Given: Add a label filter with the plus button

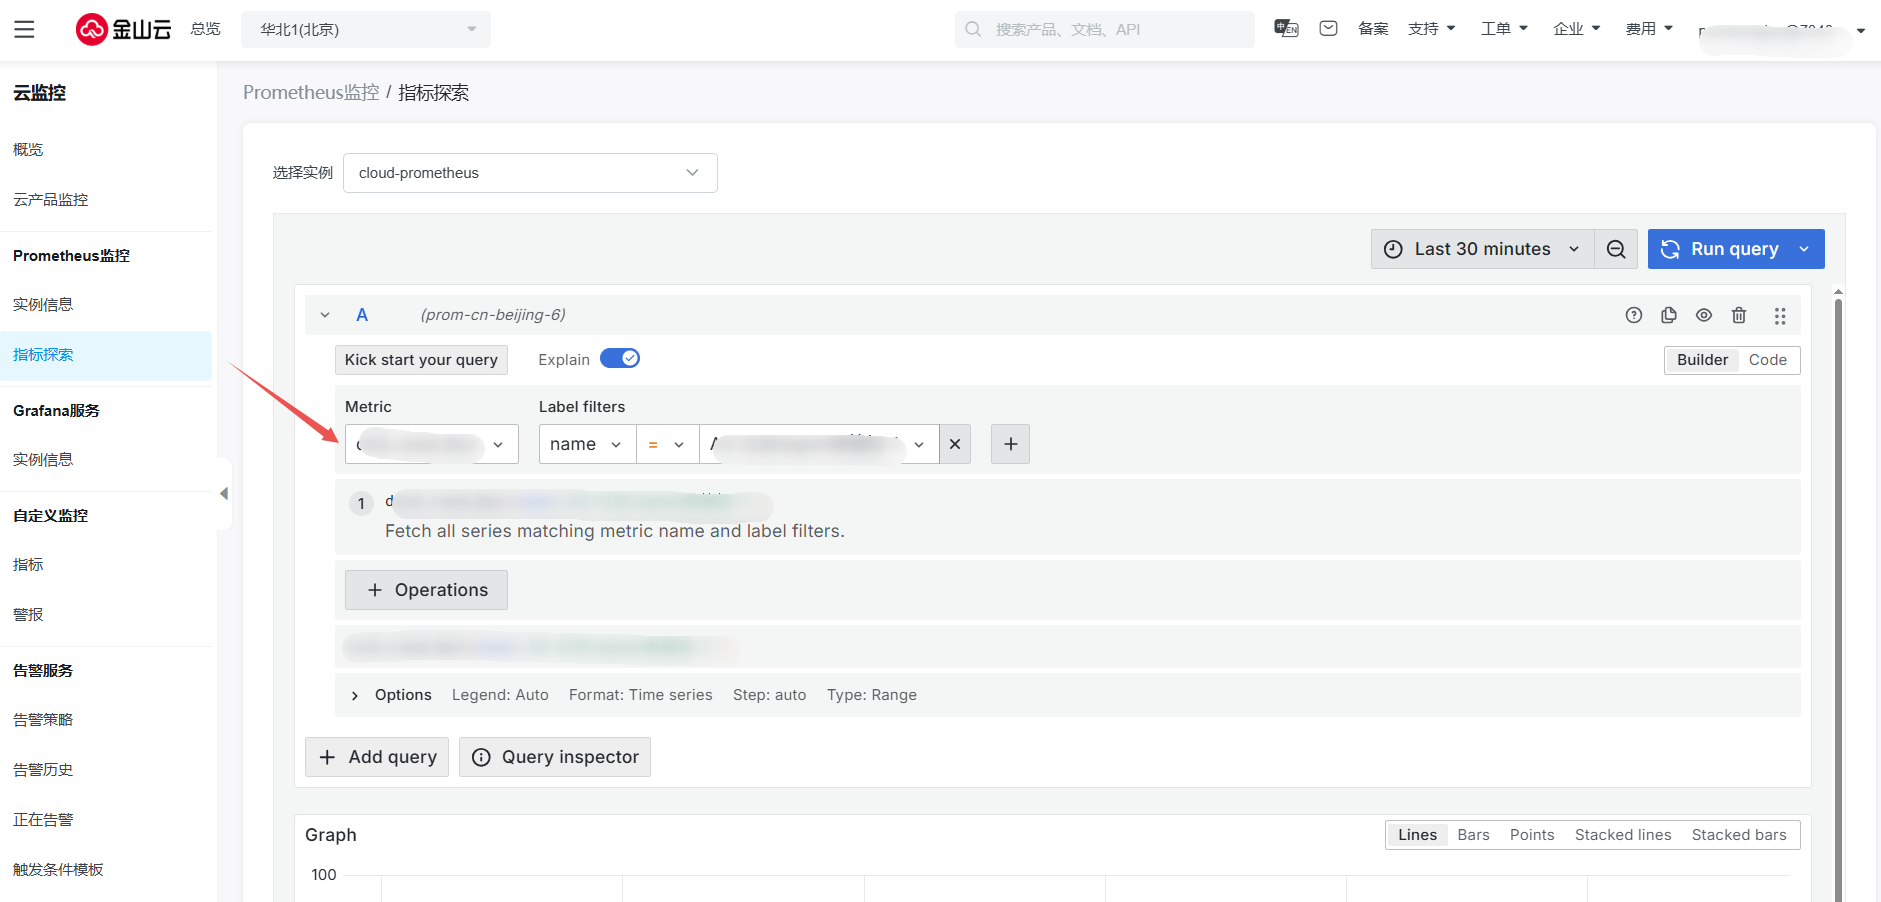Looking at the screenshot, I should coord(1010,444).
